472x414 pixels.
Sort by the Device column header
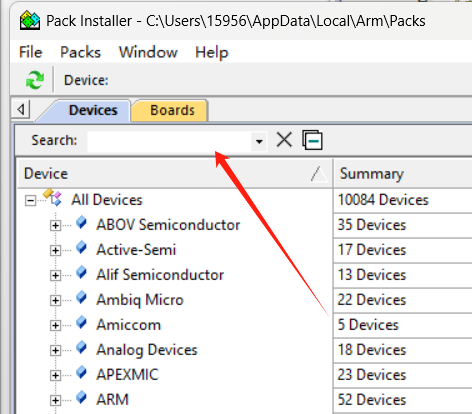[175, 174]
